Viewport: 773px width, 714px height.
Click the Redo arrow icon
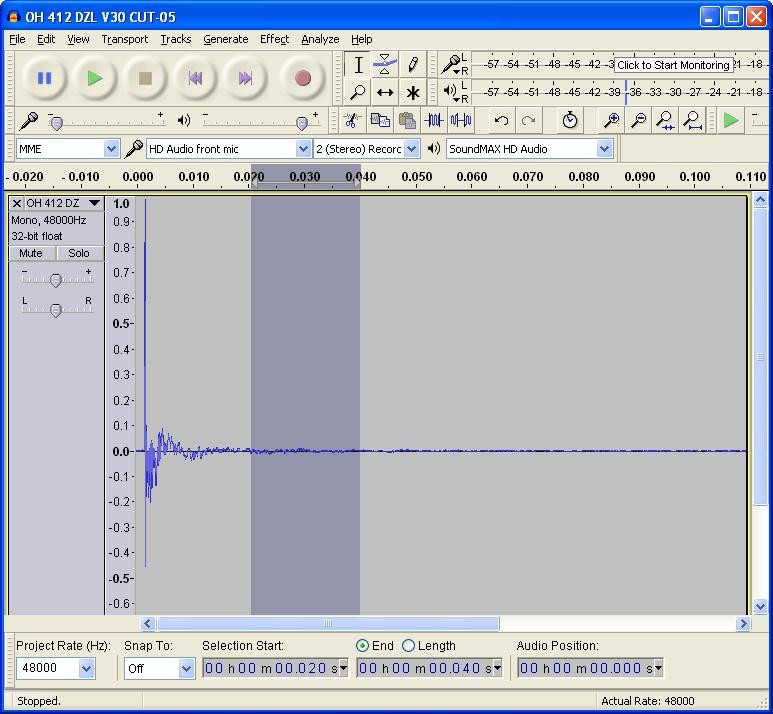tap(528, 120)
